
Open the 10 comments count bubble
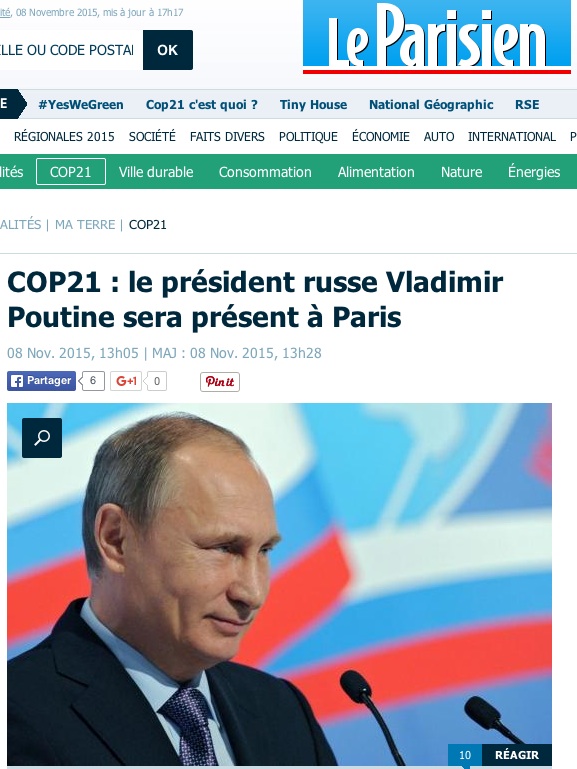point(465,755)
